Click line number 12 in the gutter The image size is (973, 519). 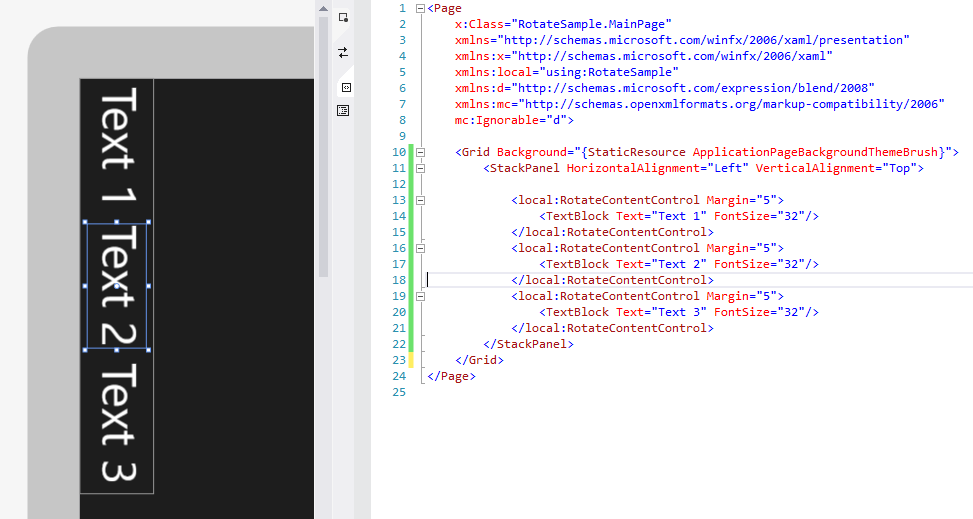tap(399, 184)
